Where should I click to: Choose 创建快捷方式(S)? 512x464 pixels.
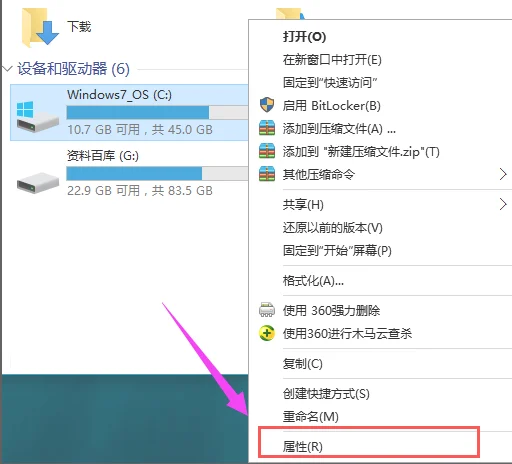coord(326,394)
